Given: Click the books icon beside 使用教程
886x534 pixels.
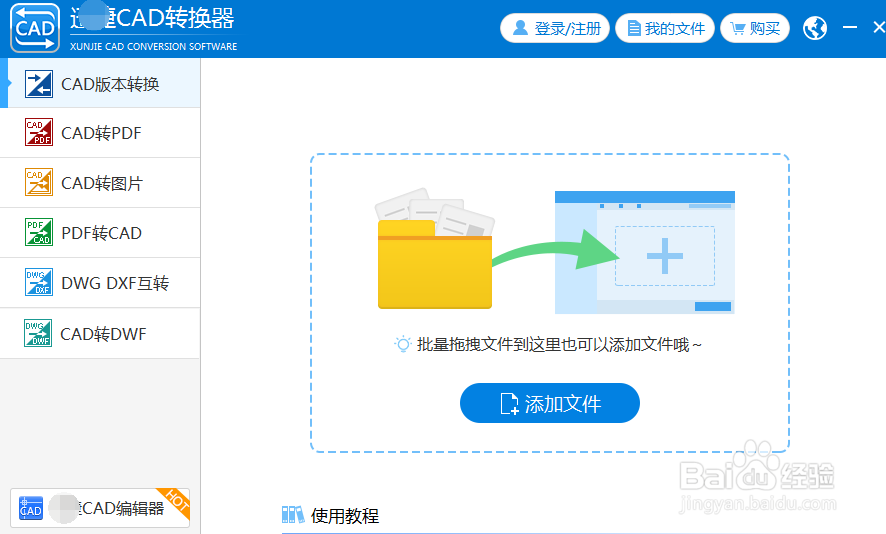Looking at the screenshot, I should click(x=293, y=515).
